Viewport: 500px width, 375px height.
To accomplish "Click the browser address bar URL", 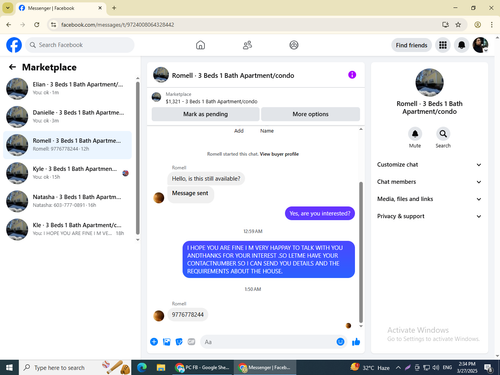I will pos(117,25).
